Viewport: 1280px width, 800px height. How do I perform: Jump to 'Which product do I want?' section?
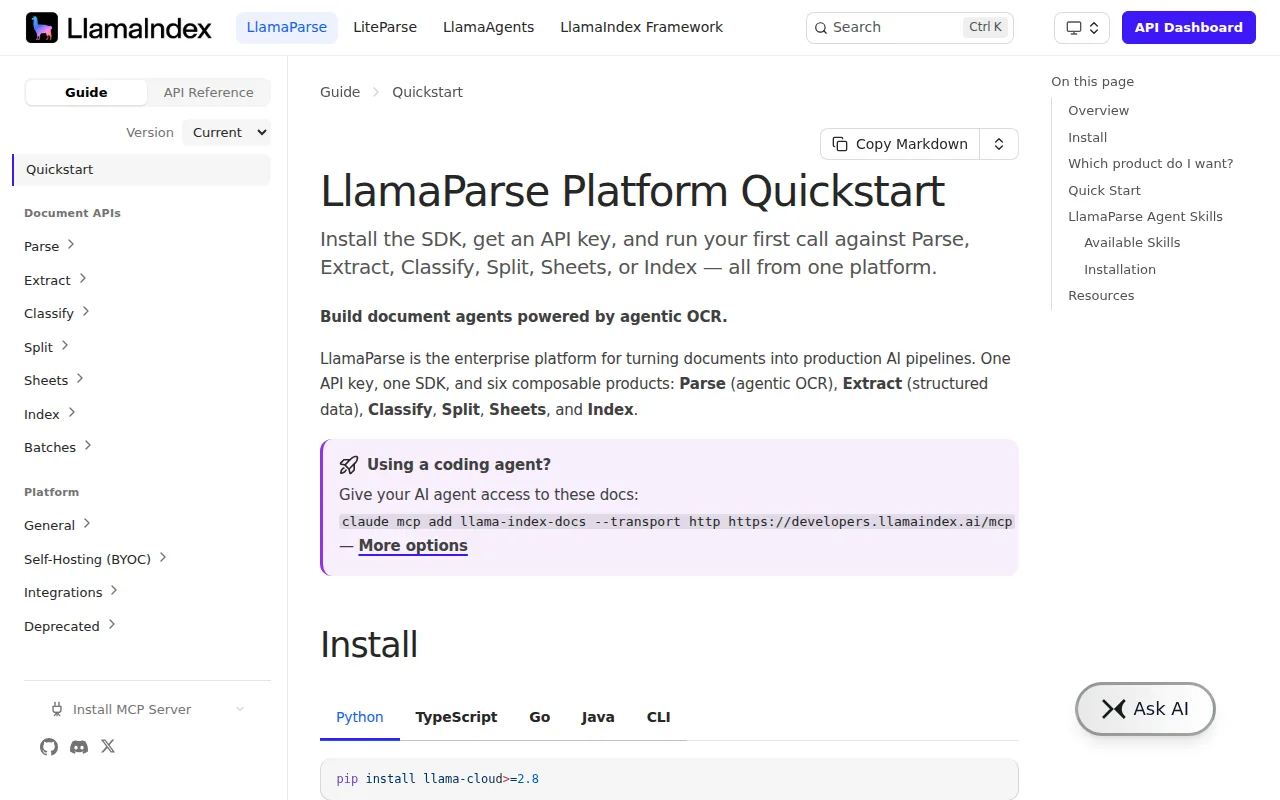[1151, 164]
